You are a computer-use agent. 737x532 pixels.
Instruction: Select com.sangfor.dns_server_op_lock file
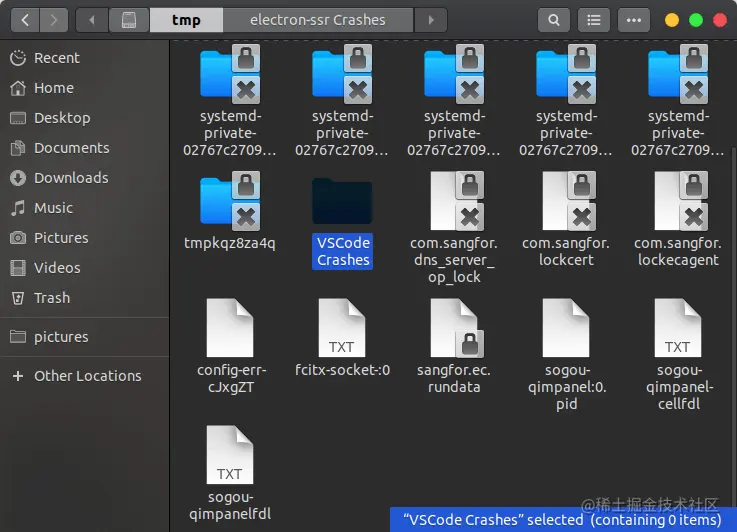(x=454, y=228)
